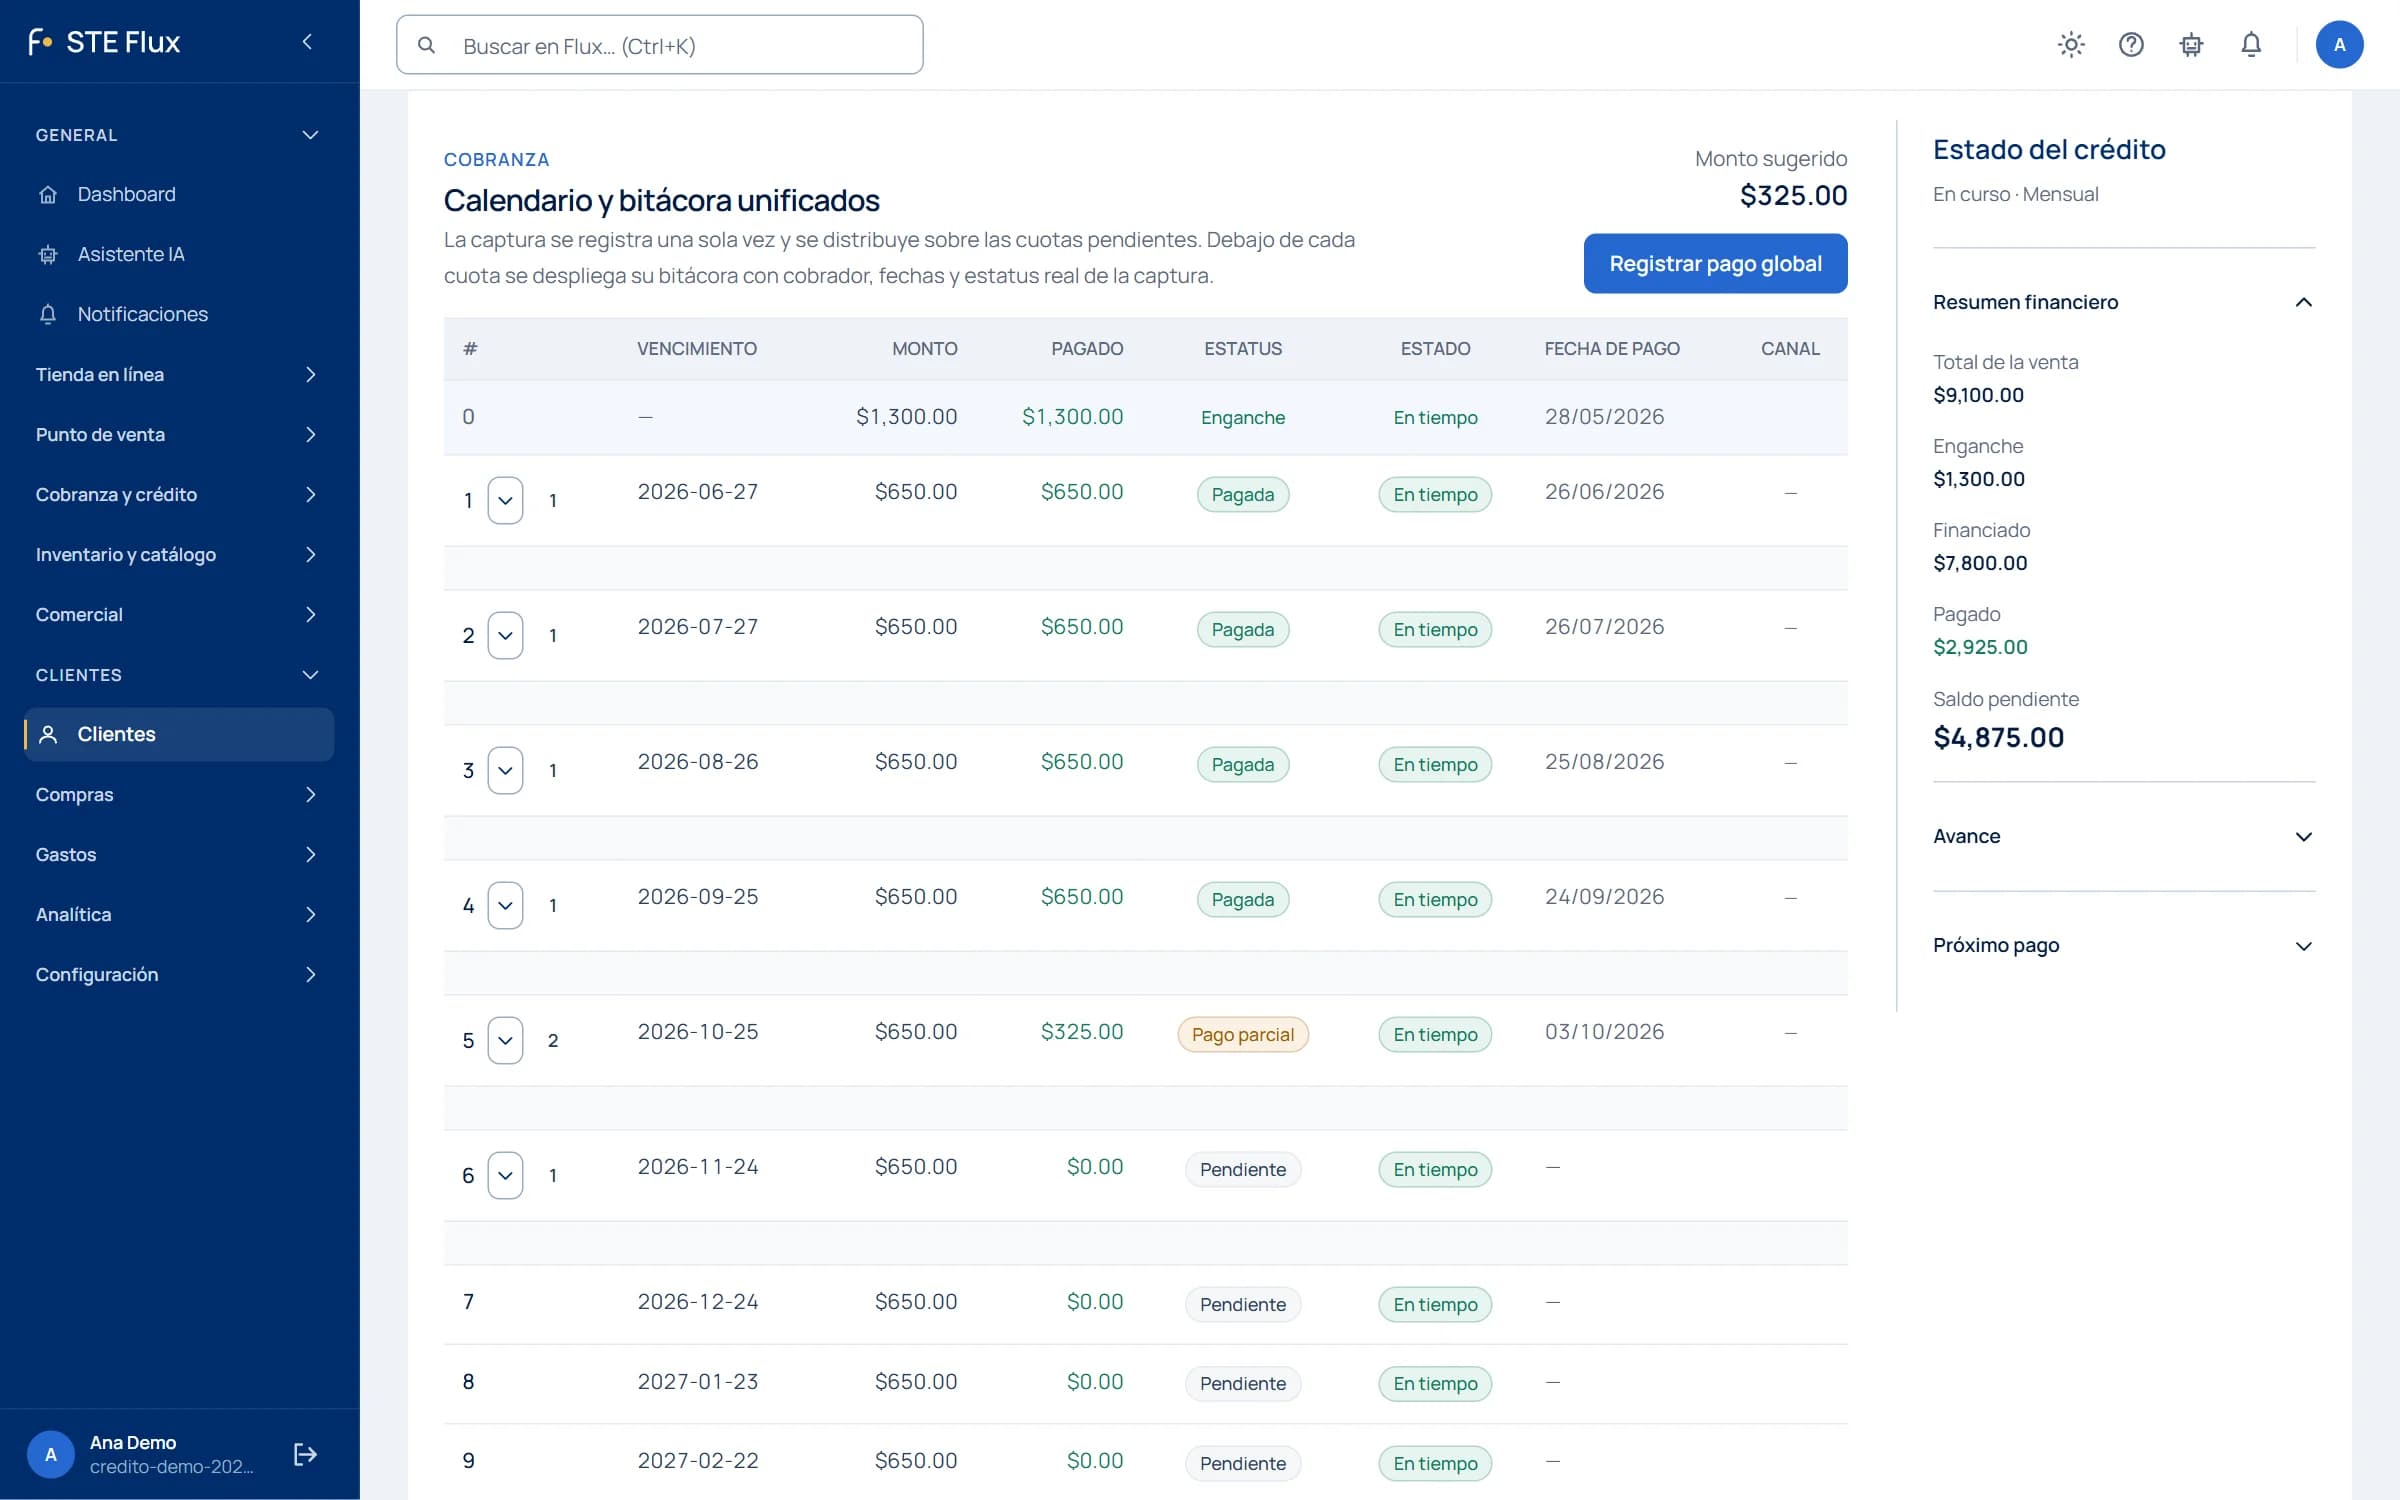Click Financiado value $7,800.00
The width and height of the screenshot is (2400, 1500).
(x=1980, y=562)
